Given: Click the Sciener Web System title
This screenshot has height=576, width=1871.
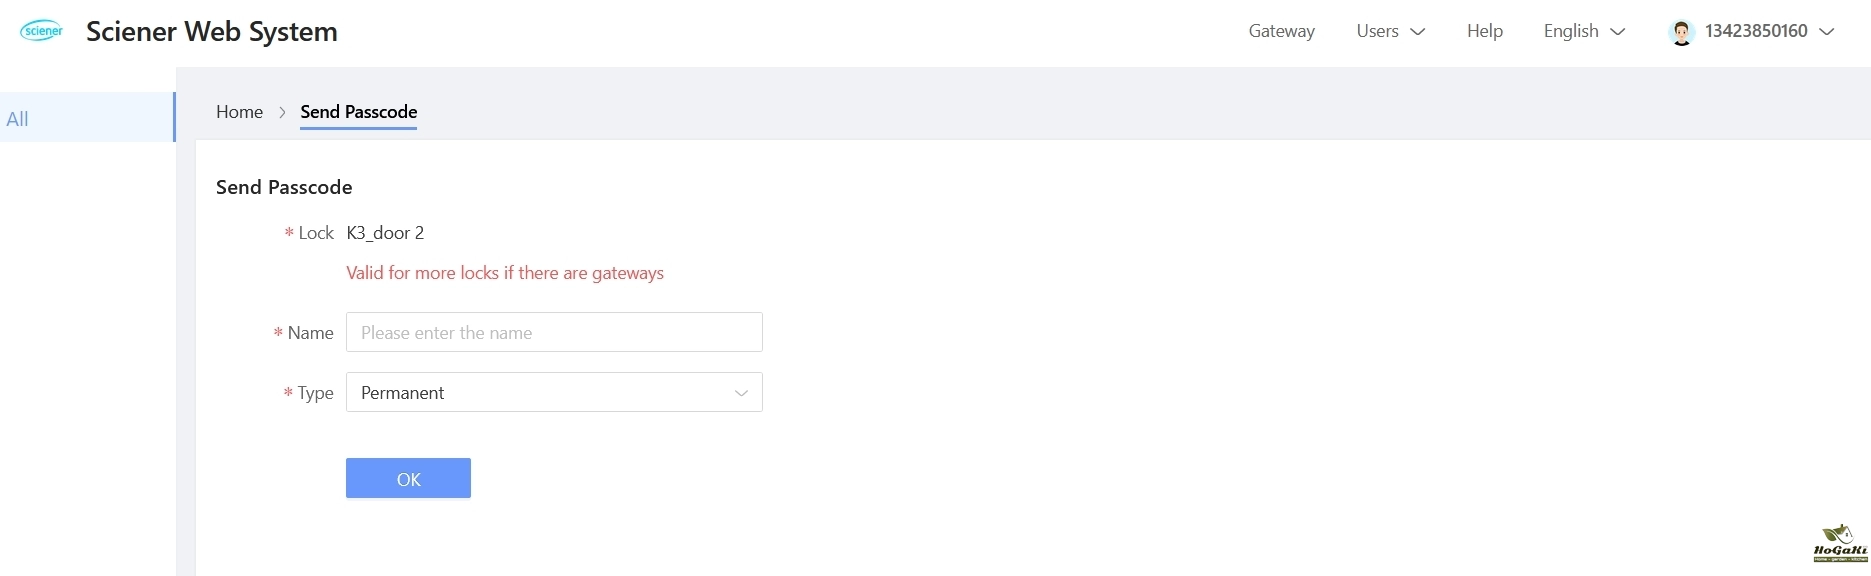Looking at the screenshot, I should [212, 31].
